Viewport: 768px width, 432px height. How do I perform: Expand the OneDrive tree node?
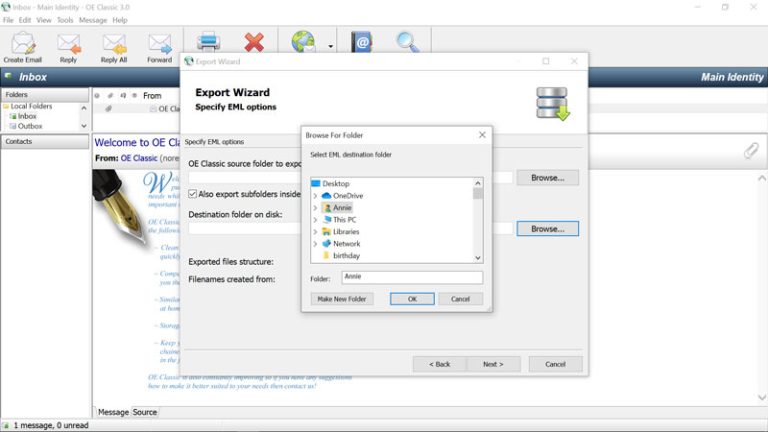(315, 196)
